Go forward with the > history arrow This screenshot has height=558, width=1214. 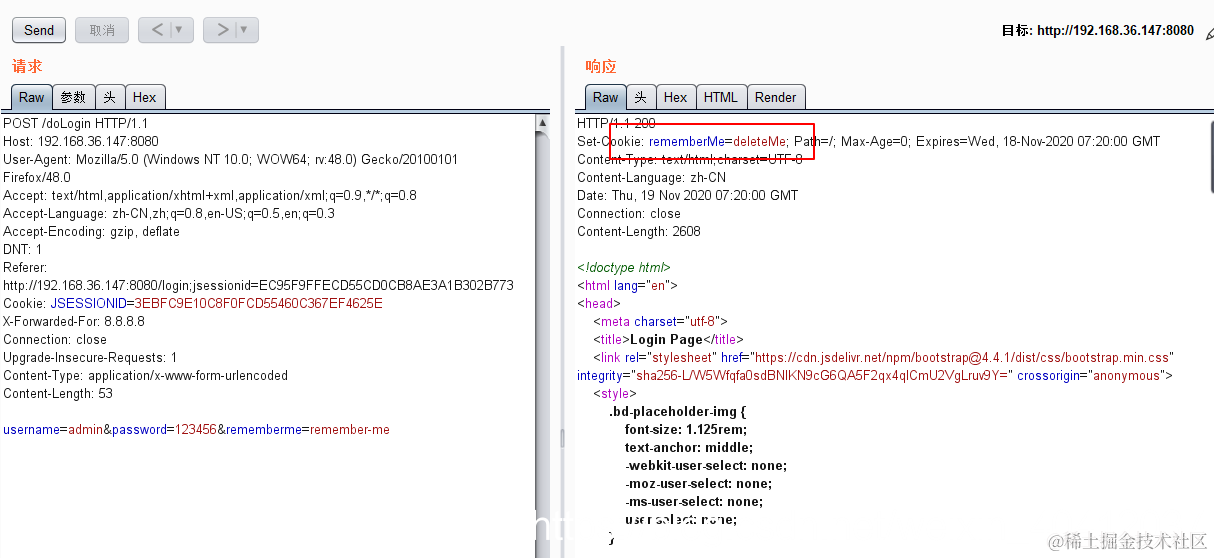[x=222, y=30]
